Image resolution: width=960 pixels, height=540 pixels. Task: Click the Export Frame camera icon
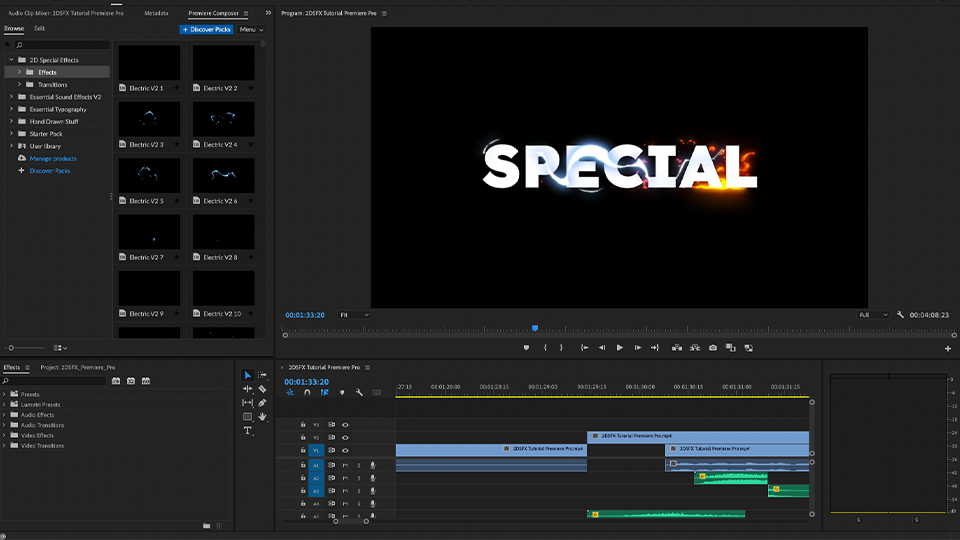point(712,348)
